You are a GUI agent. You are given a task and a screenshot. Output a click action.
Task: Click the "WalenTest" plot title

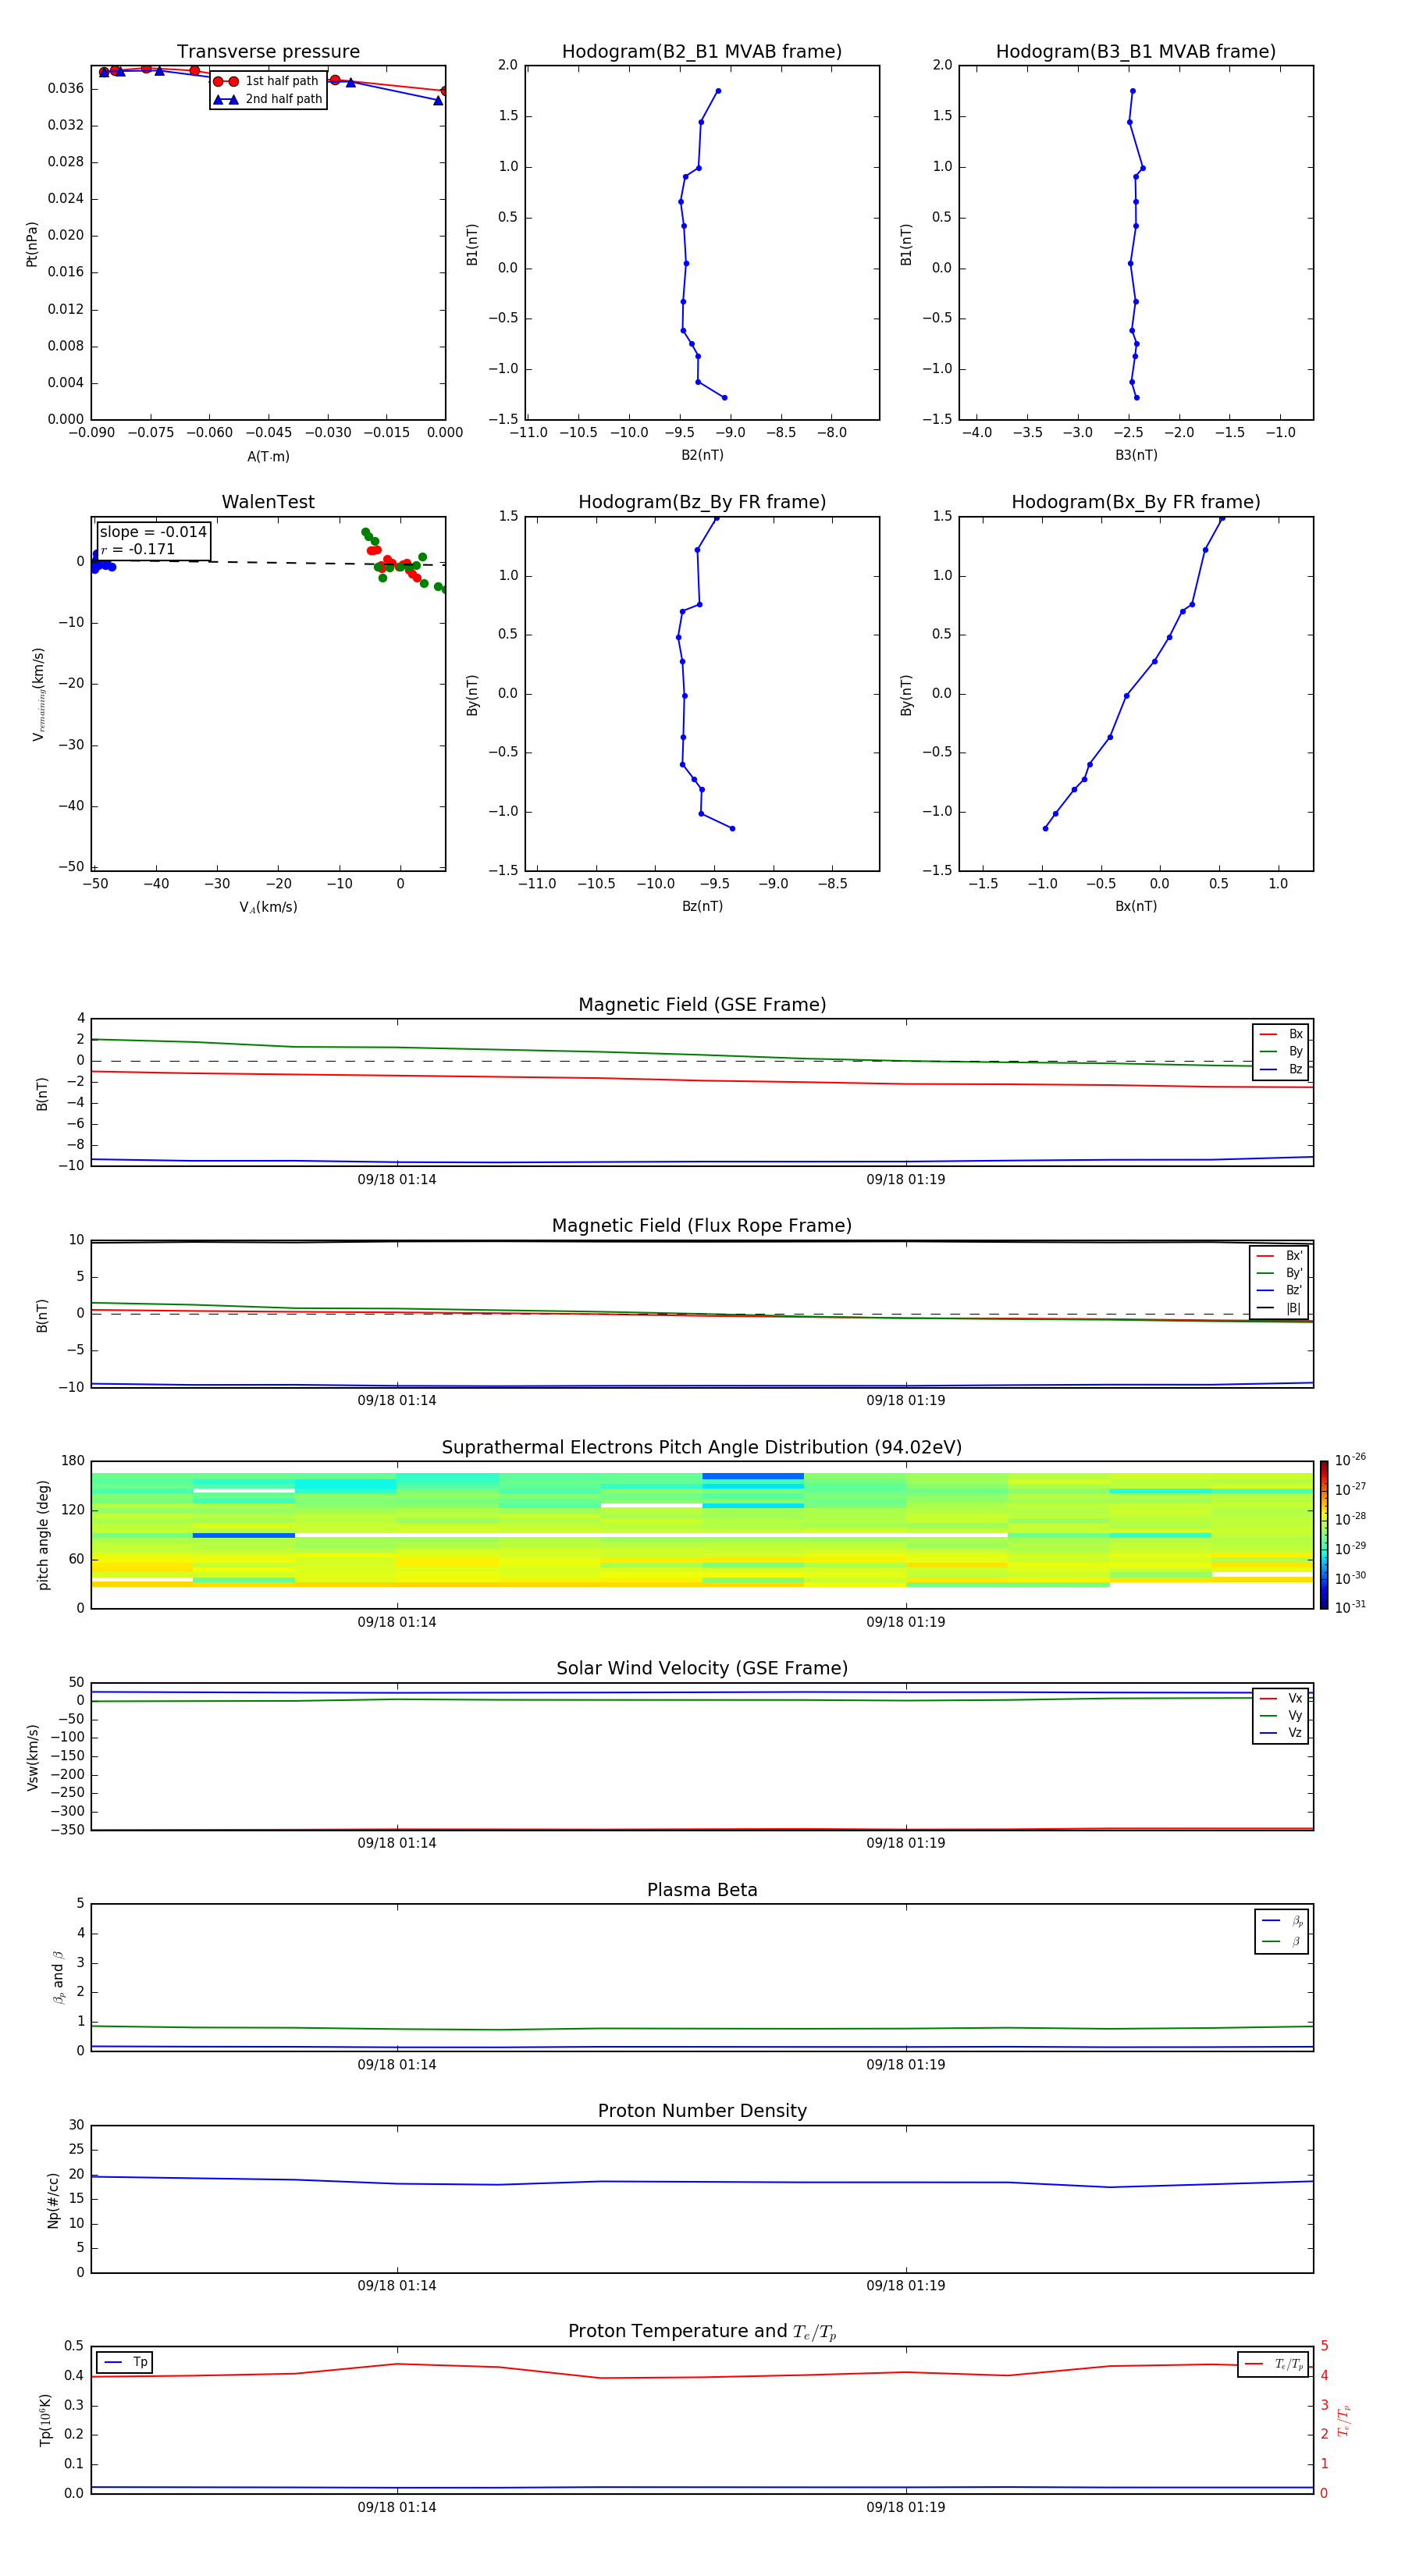point(268,502)
